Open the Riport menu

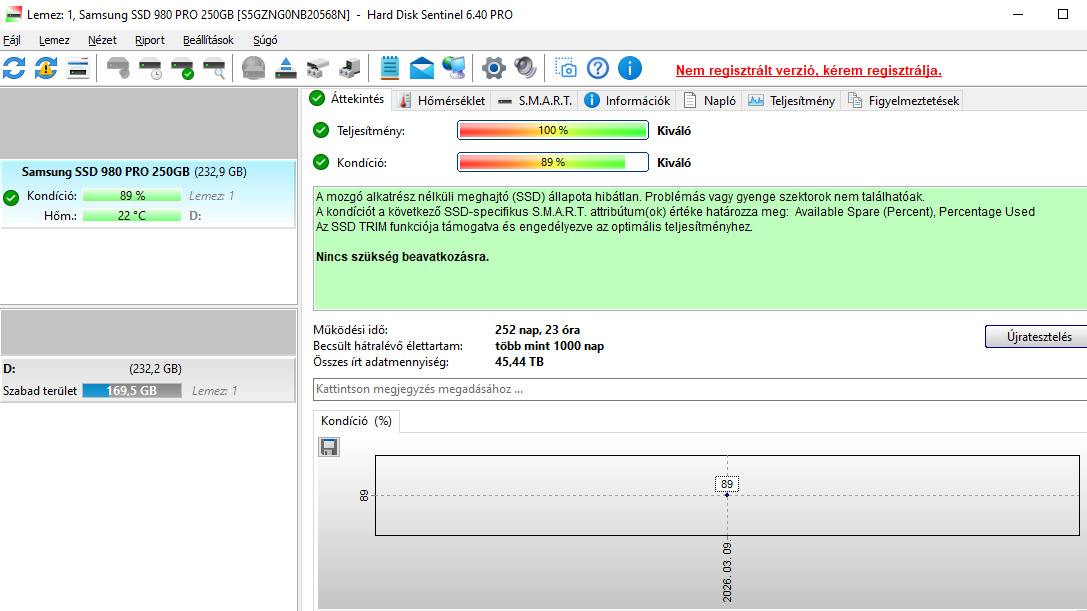(x=150, y=40)
